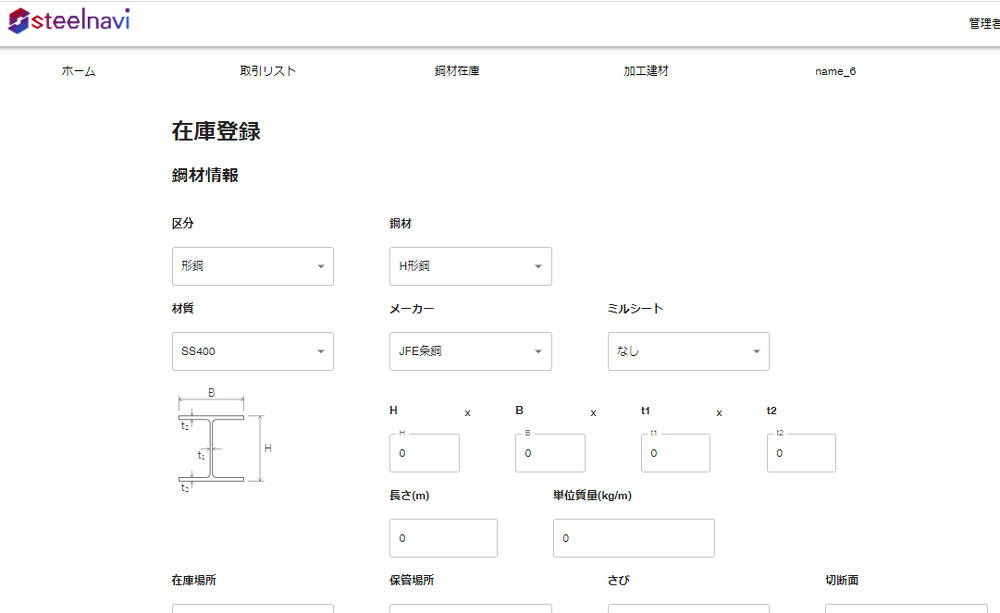Open the 鋼材在庫 menu
The image size is (1000, 613).
pos(457,71)
